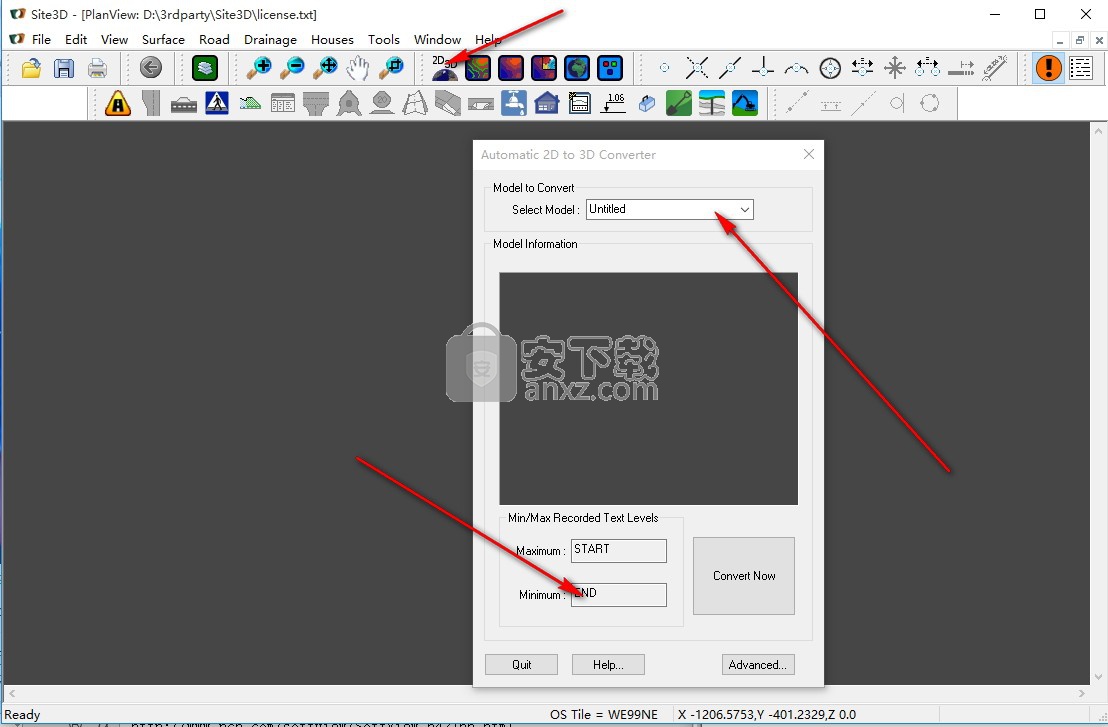Click the water tap drainage icon
Screen dimensions: 1108x727
coord(514,104)
